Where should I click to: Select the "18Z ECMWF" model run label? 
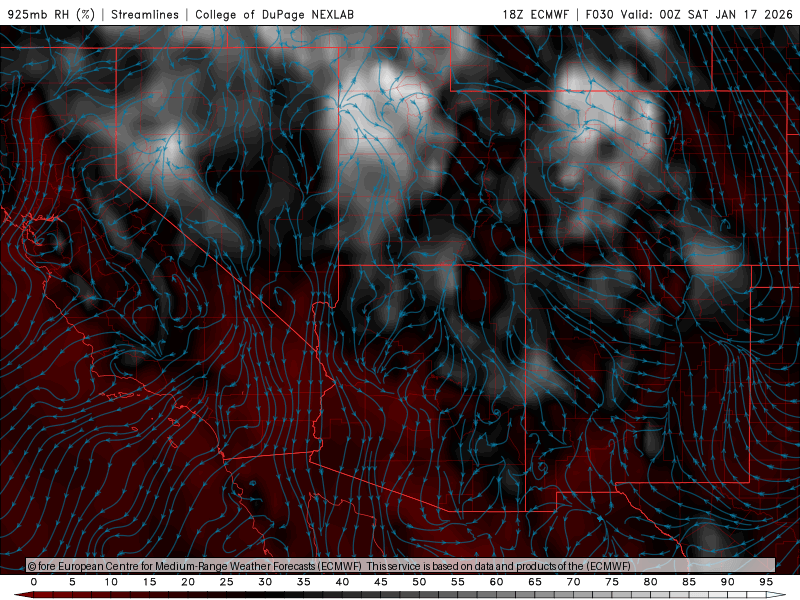pyautogui.click(x=535, y=14)
